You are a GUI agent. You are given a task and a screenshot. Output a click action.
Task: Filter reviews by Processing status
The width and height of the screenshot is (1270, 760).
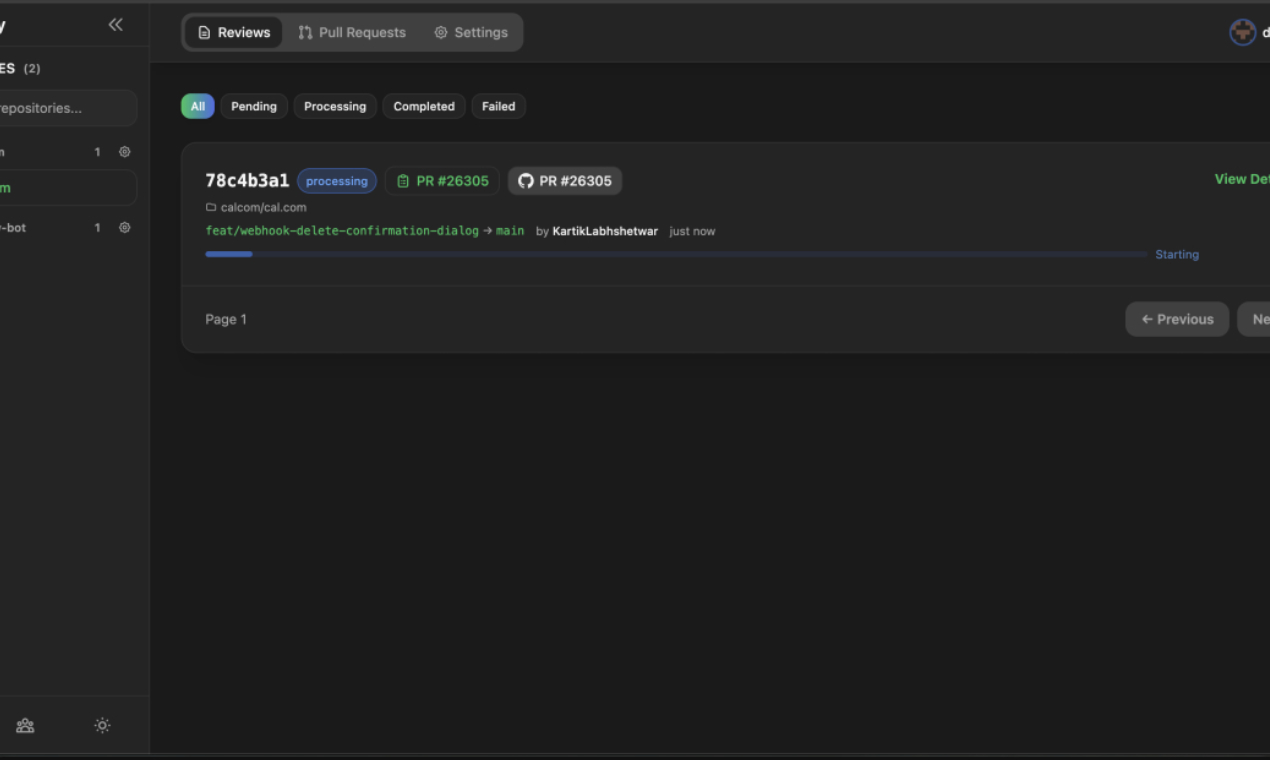pyautogui.click(x=335, y=106)
